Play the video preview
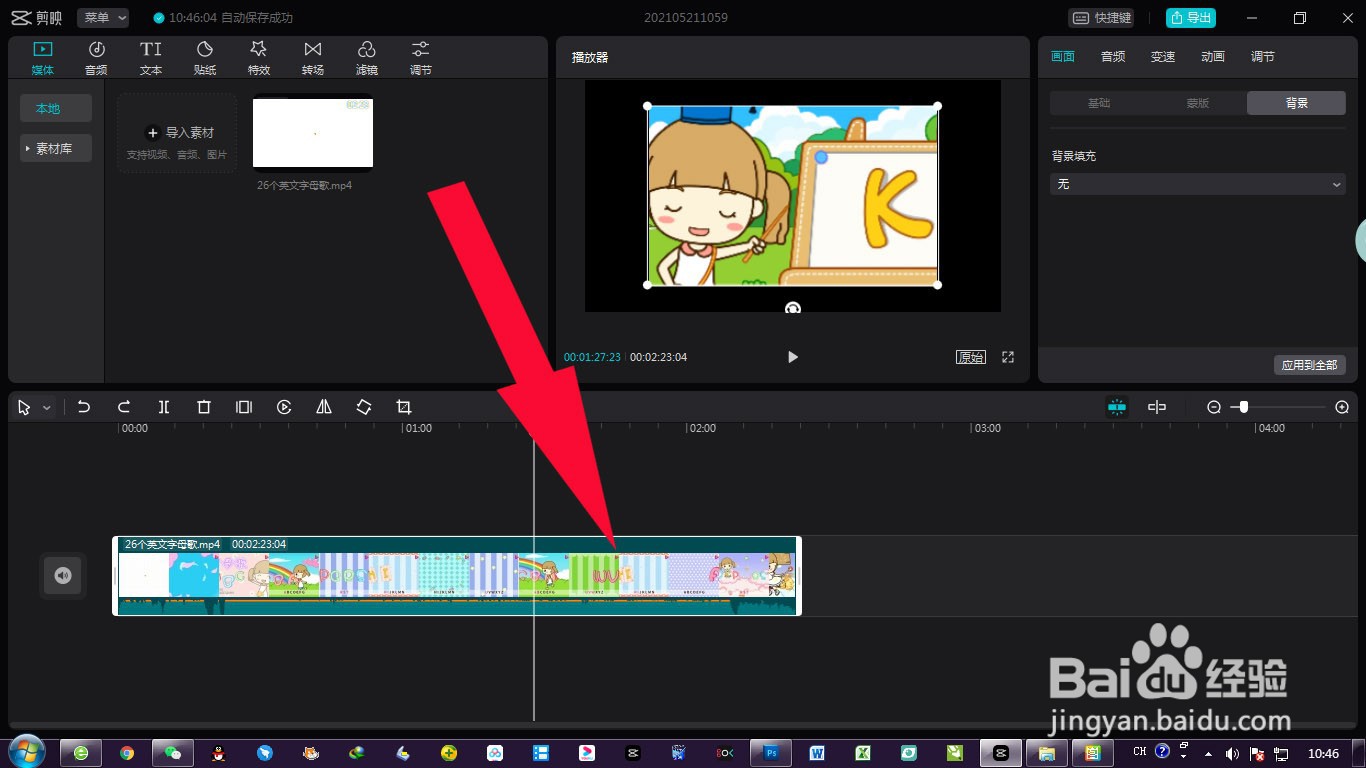Image resolution: width=1366 pixels, height=768 pixels. 792,357
